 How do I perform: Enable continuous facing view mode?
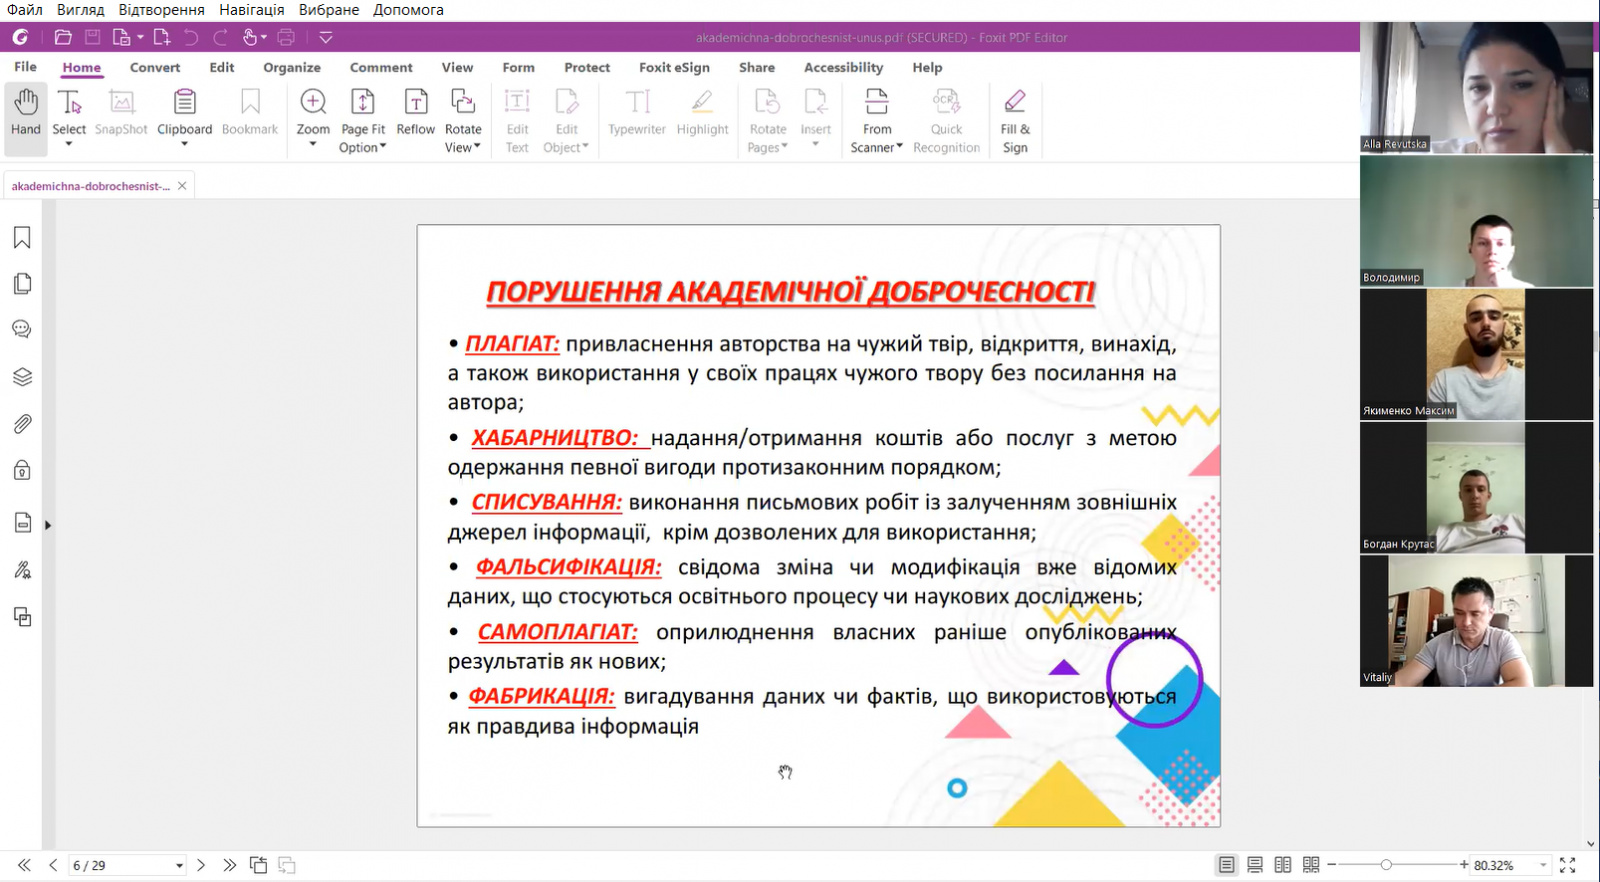(1311, 865)
